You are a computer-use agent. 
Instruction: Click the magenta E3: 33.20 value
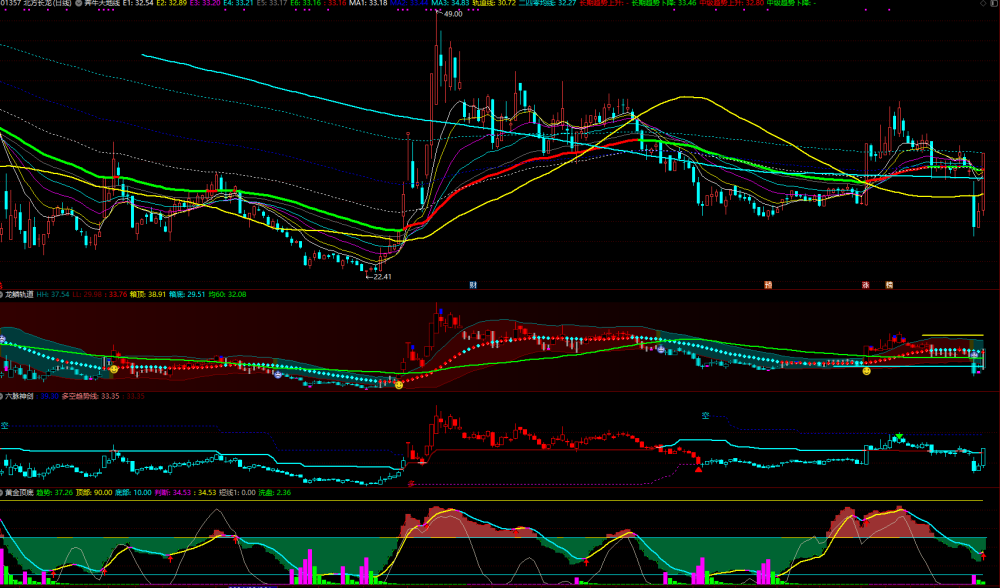click(205, 3)
